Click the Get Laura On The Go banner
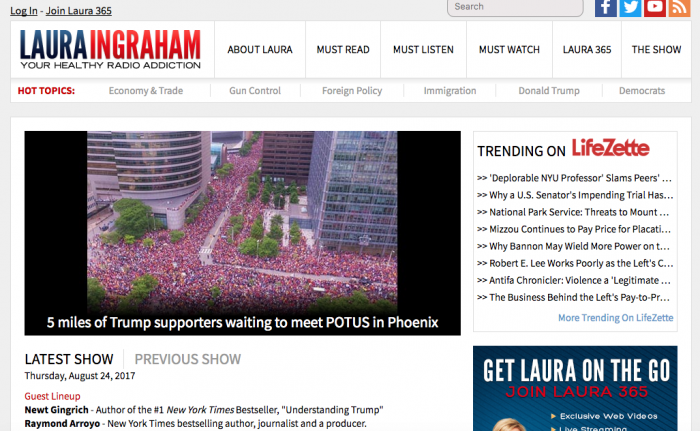Viewport: 700px width, 431px height. click(x=575, y=388)
